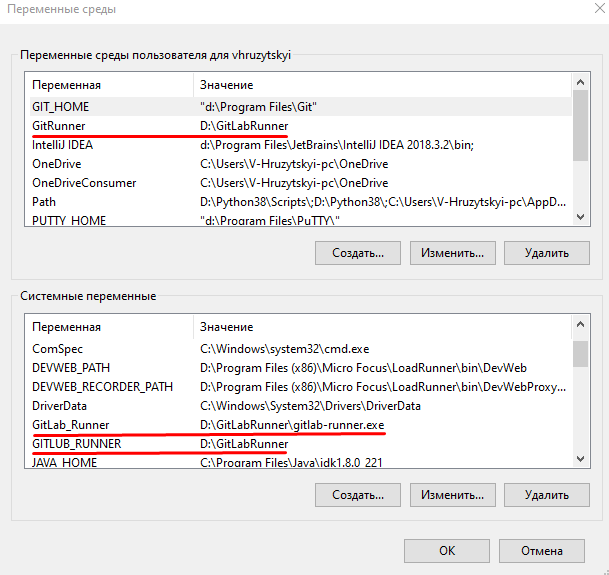The width and height of the screenshot is (609, 575).
Task: Click system variables list scroll-down arrow
Action: [x=581, y=459]
